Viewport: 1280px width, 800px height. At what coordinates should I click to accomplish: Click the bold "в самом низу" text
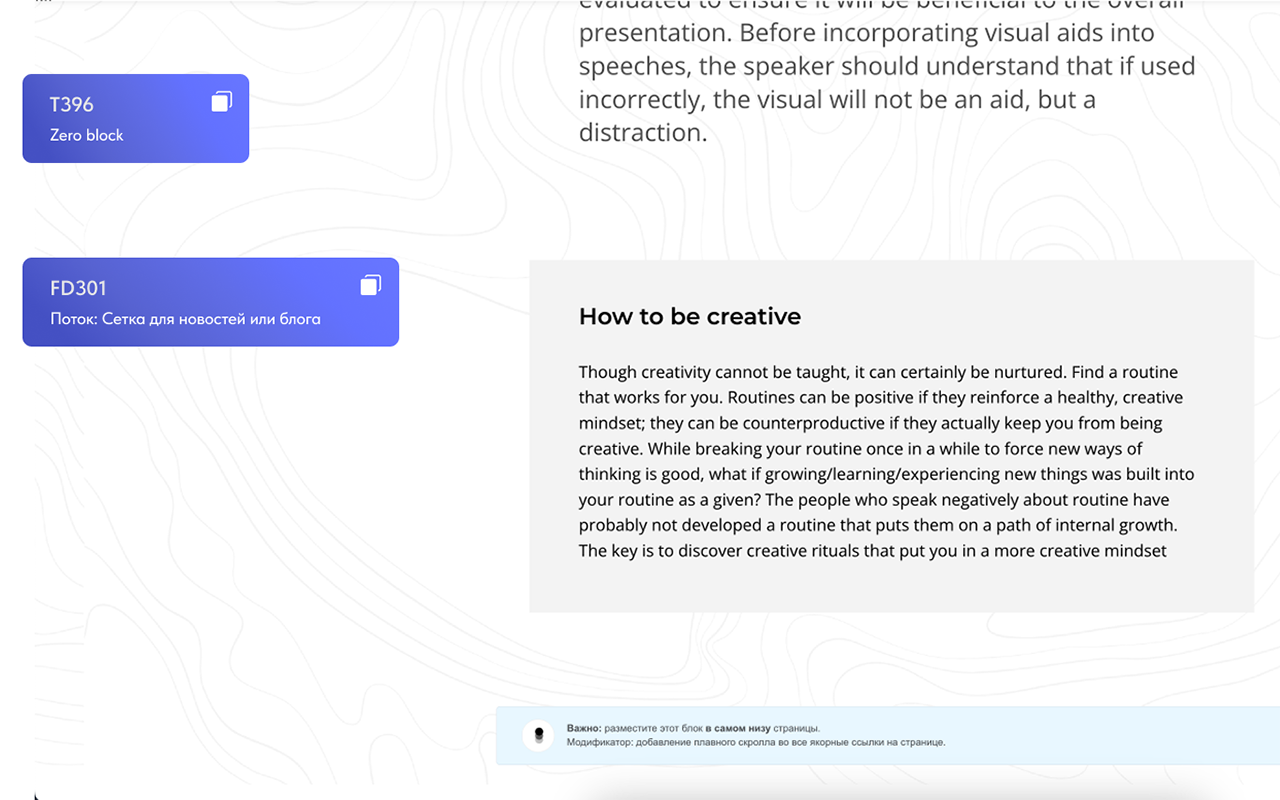point(738,728)
